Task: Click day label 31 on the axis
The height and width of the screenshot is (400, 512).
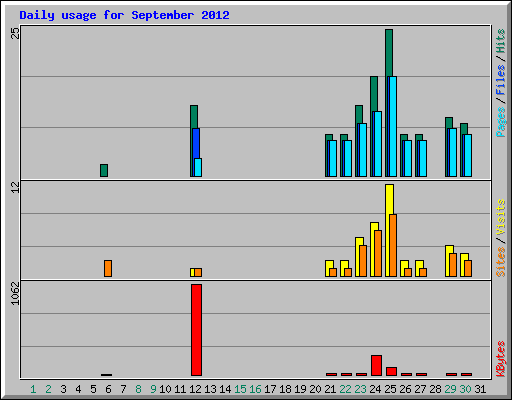Action: click(x=480, y=389)
